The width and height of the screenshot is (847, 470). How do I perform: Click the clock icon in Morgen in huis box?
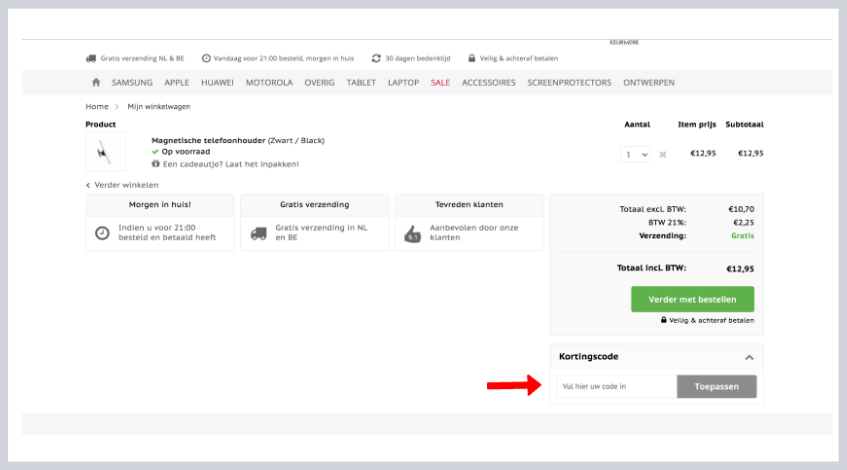[x=102, y=233]
